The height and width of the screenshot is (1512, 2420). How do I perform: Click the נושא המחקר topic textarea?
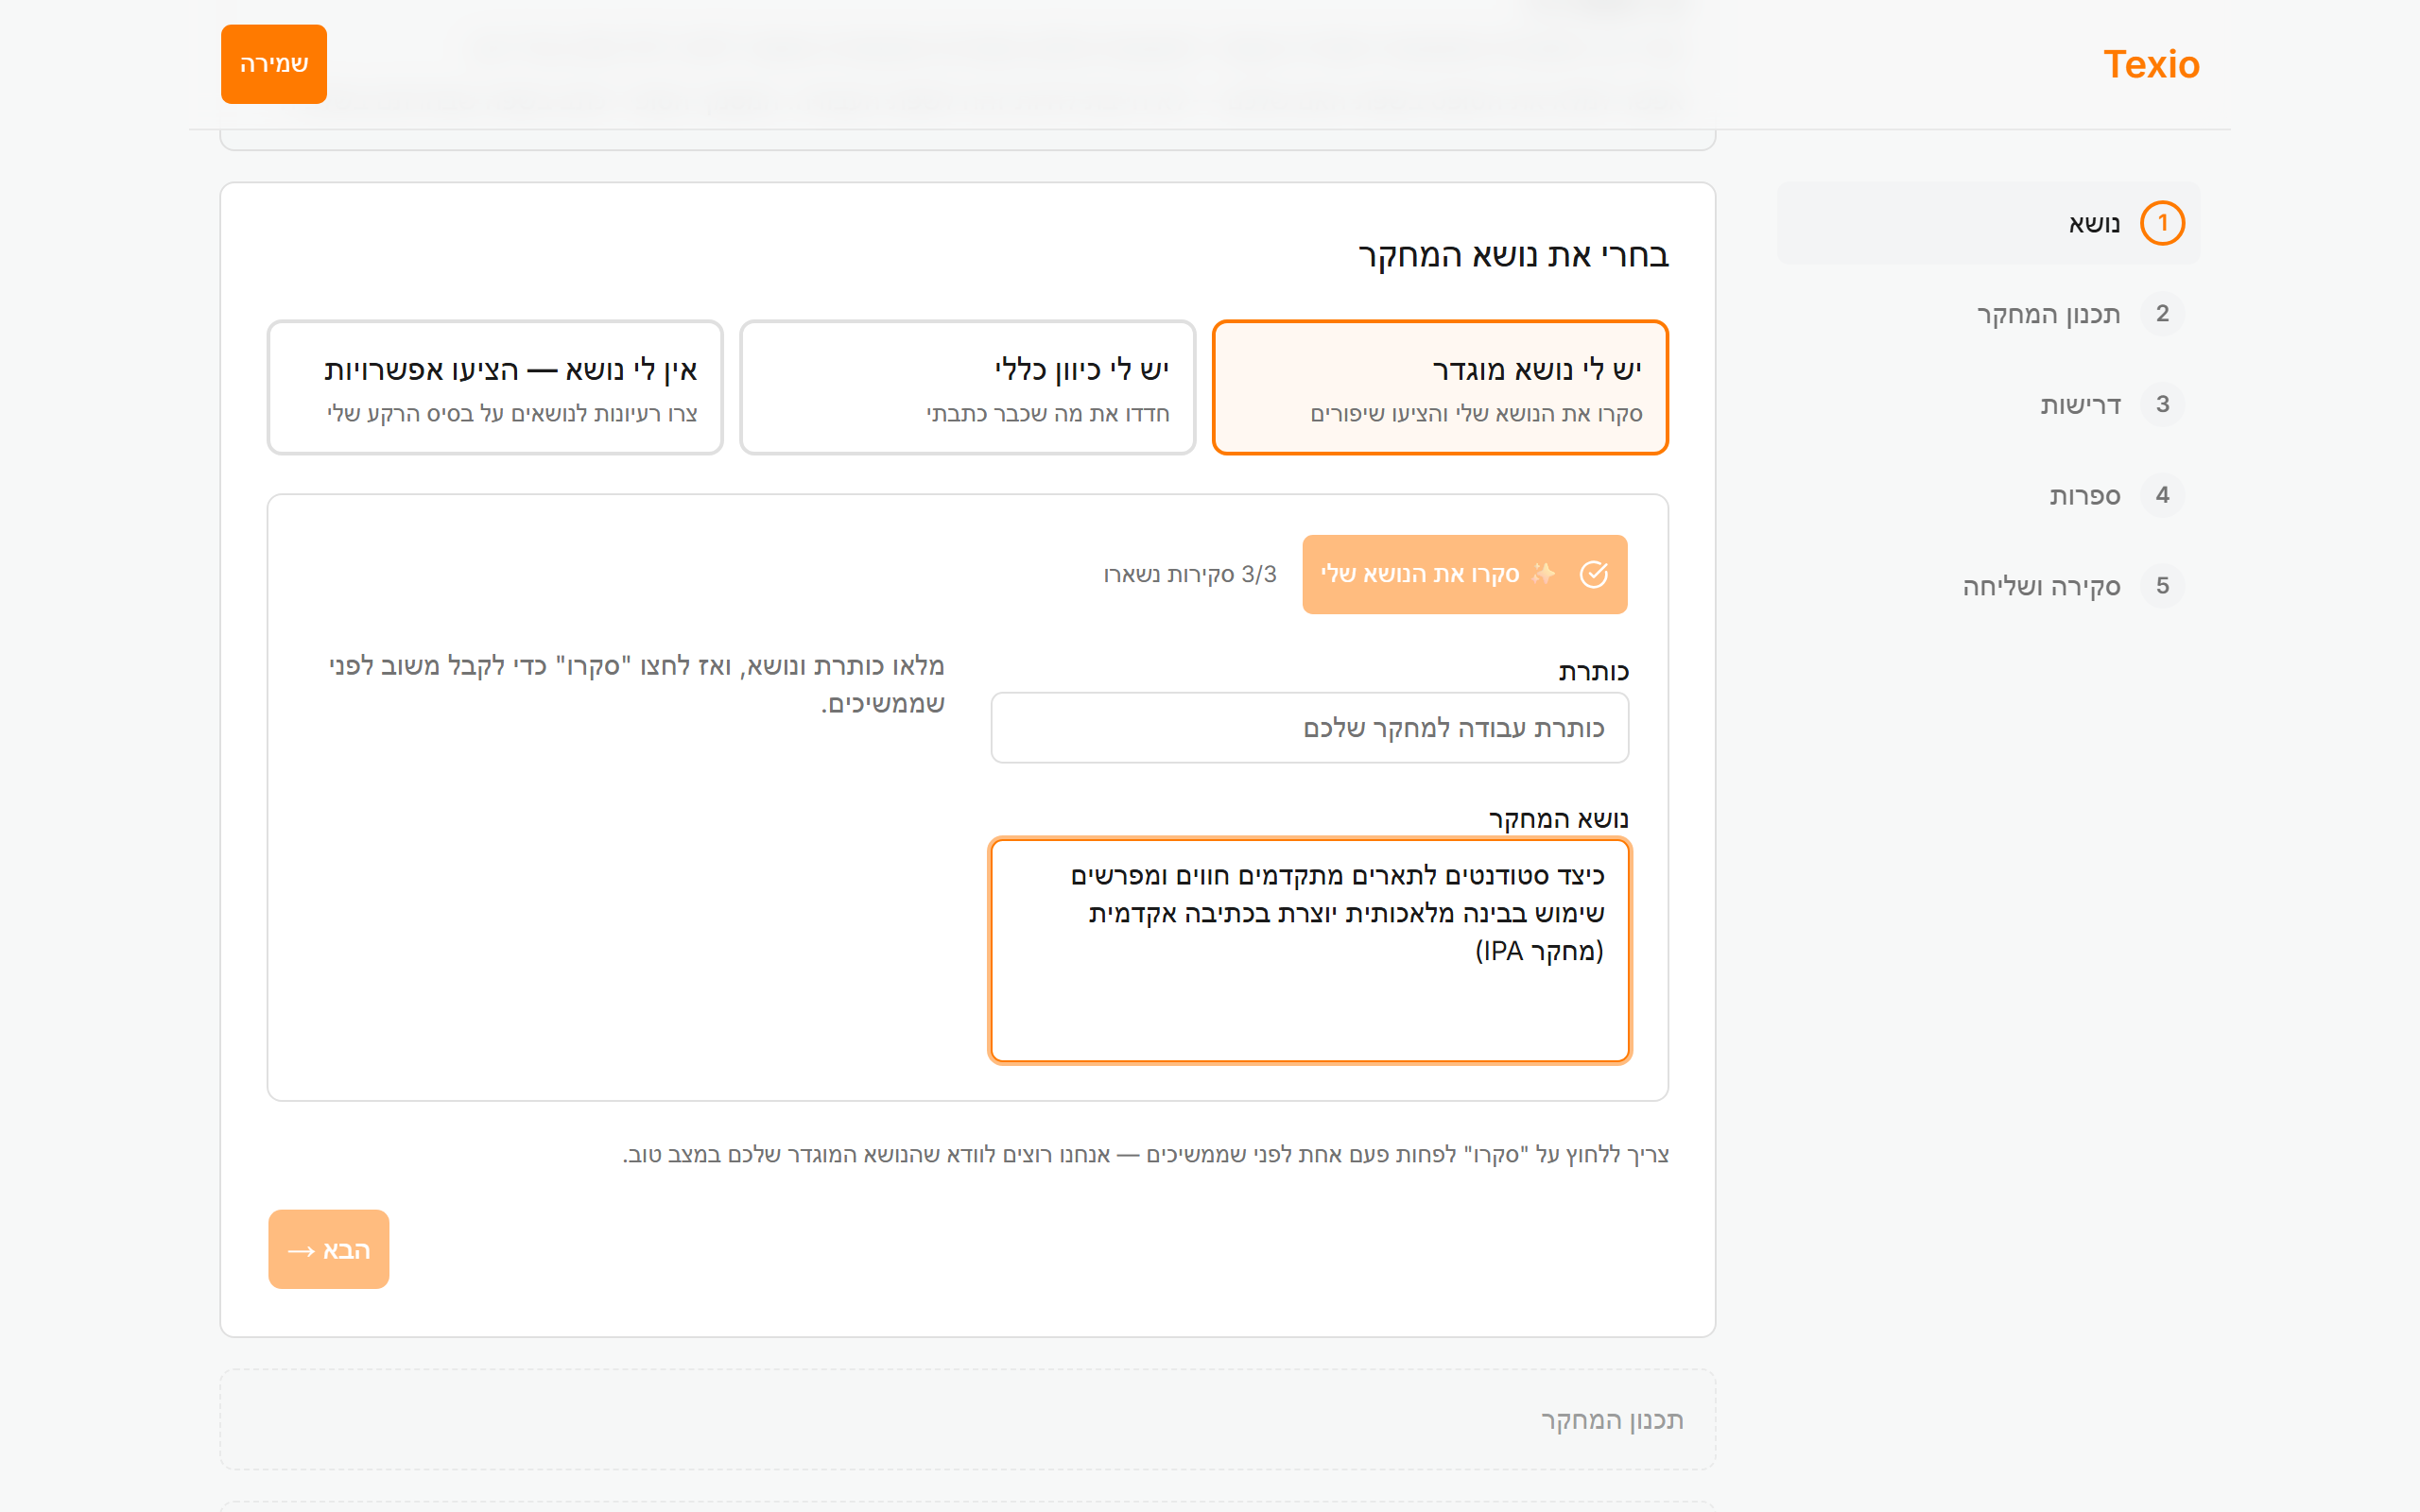click(x=1309, y=950)
